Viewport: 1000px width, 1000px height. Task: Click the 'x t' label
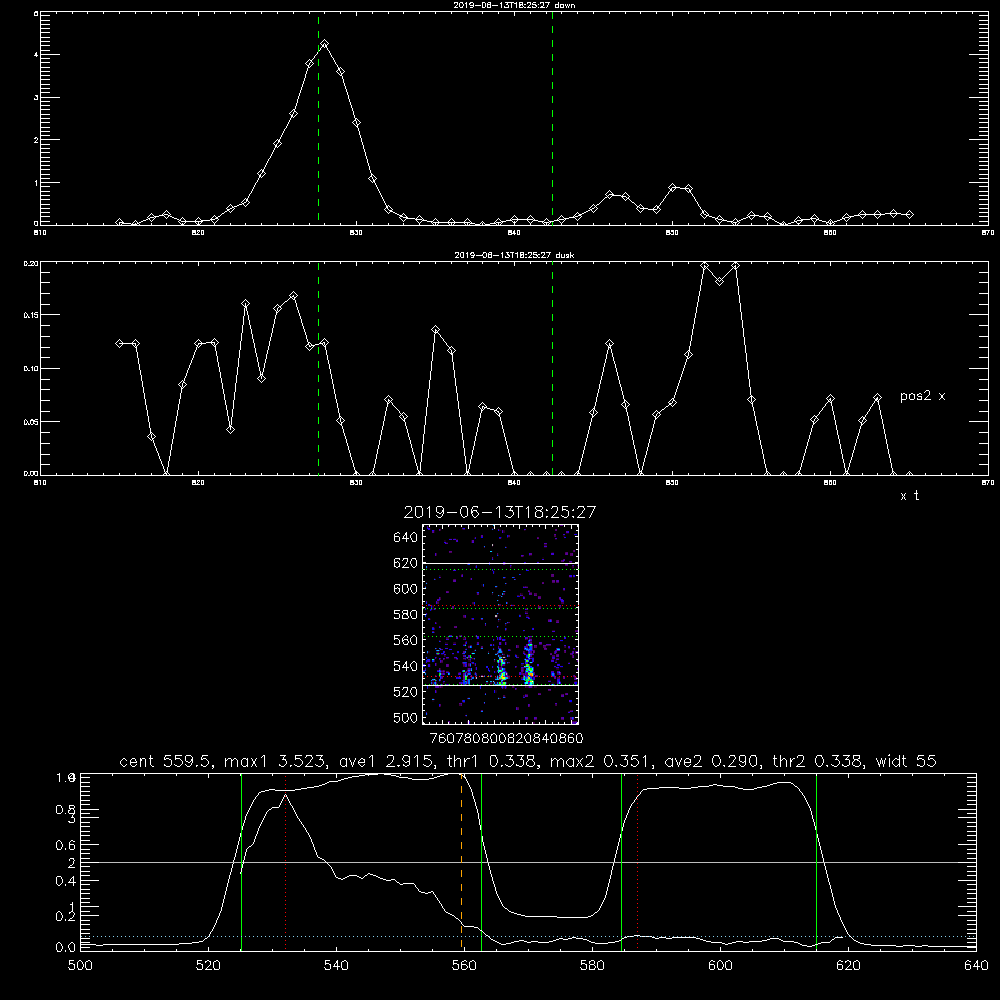909,496
